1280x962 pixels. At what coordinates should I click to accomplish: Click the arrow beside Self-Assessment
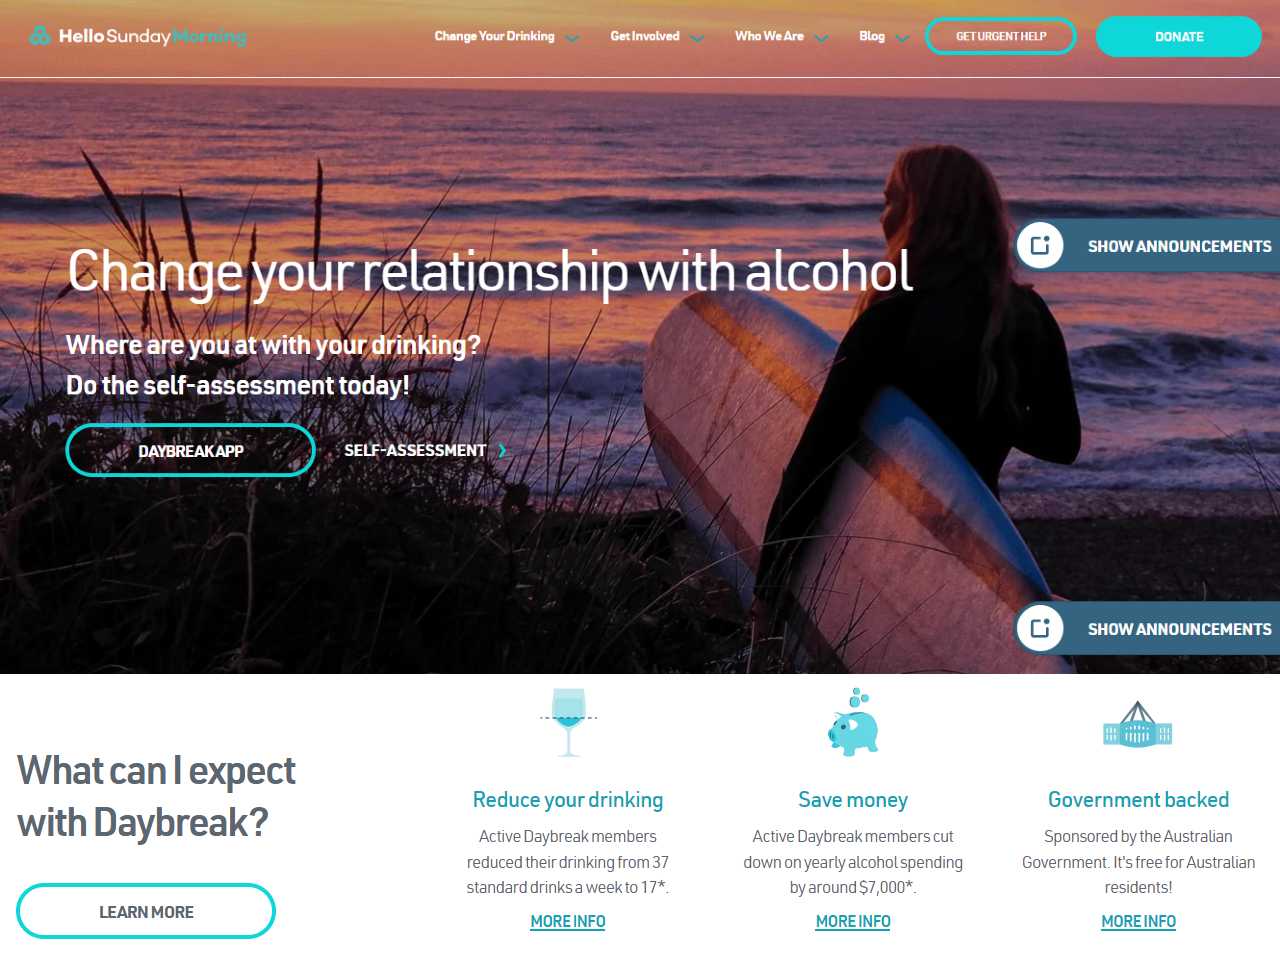(x=502, y=450)
